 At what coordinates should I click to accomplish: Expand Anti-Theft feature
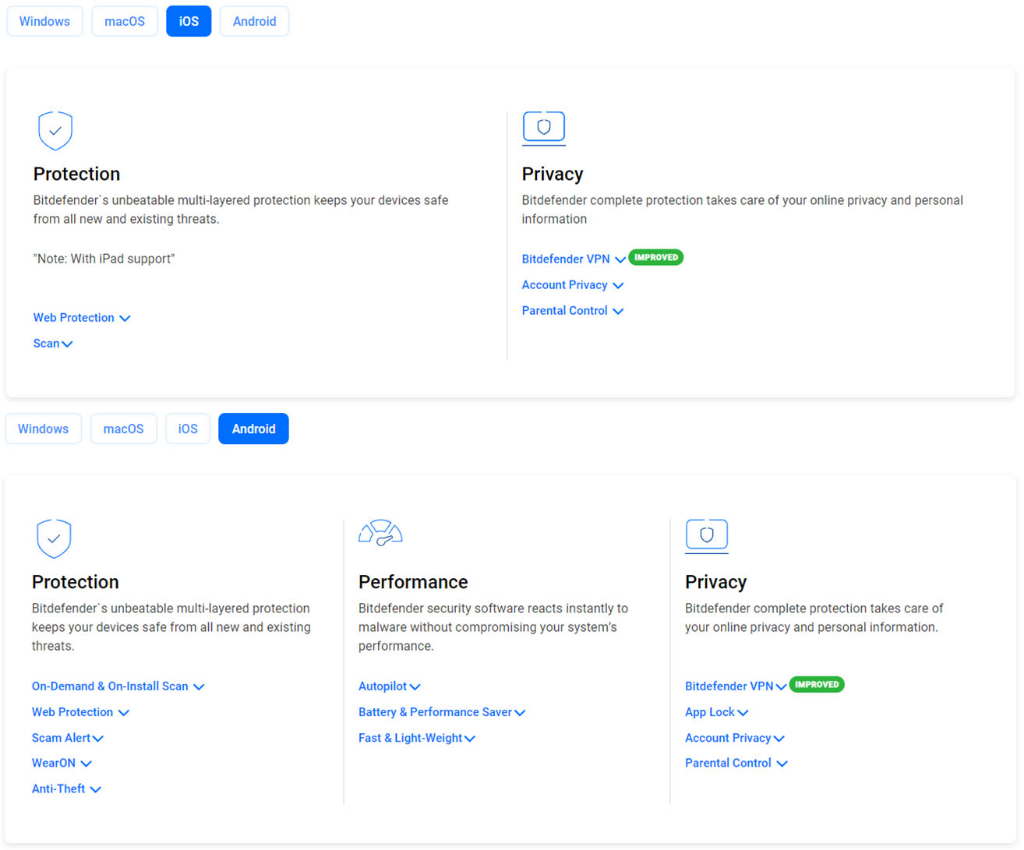[x=67, y=789]
